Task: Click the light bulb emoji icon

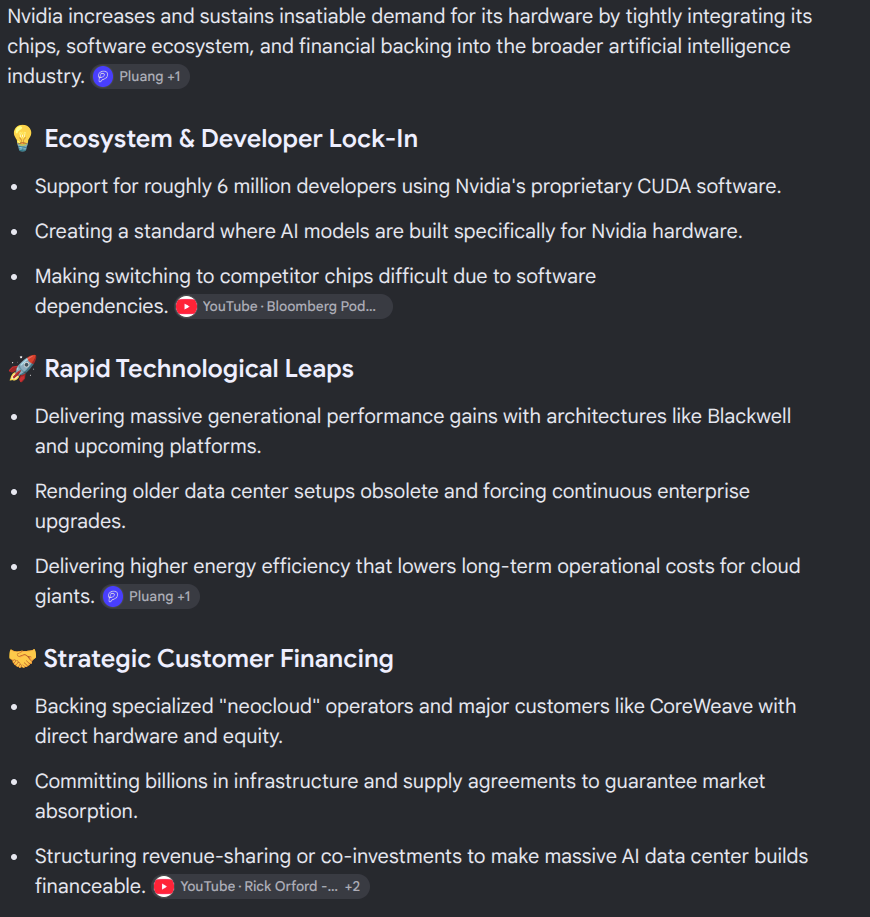Action: (22, 139)
